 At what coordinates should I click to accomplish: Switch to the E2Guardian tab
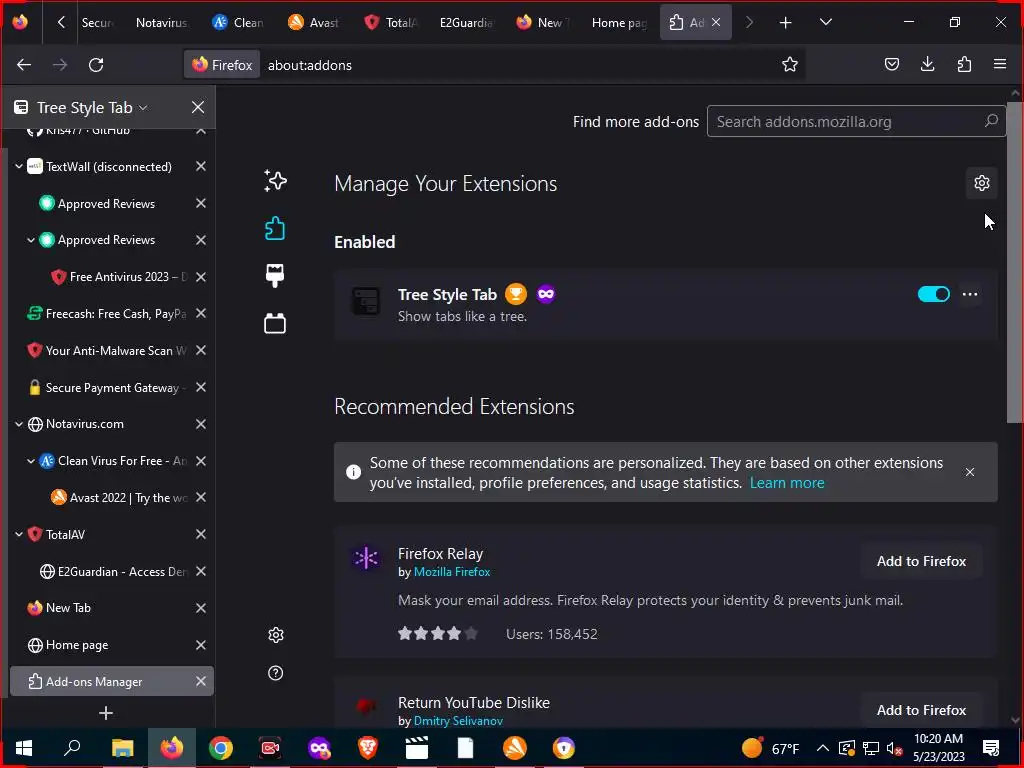point(466,23)
